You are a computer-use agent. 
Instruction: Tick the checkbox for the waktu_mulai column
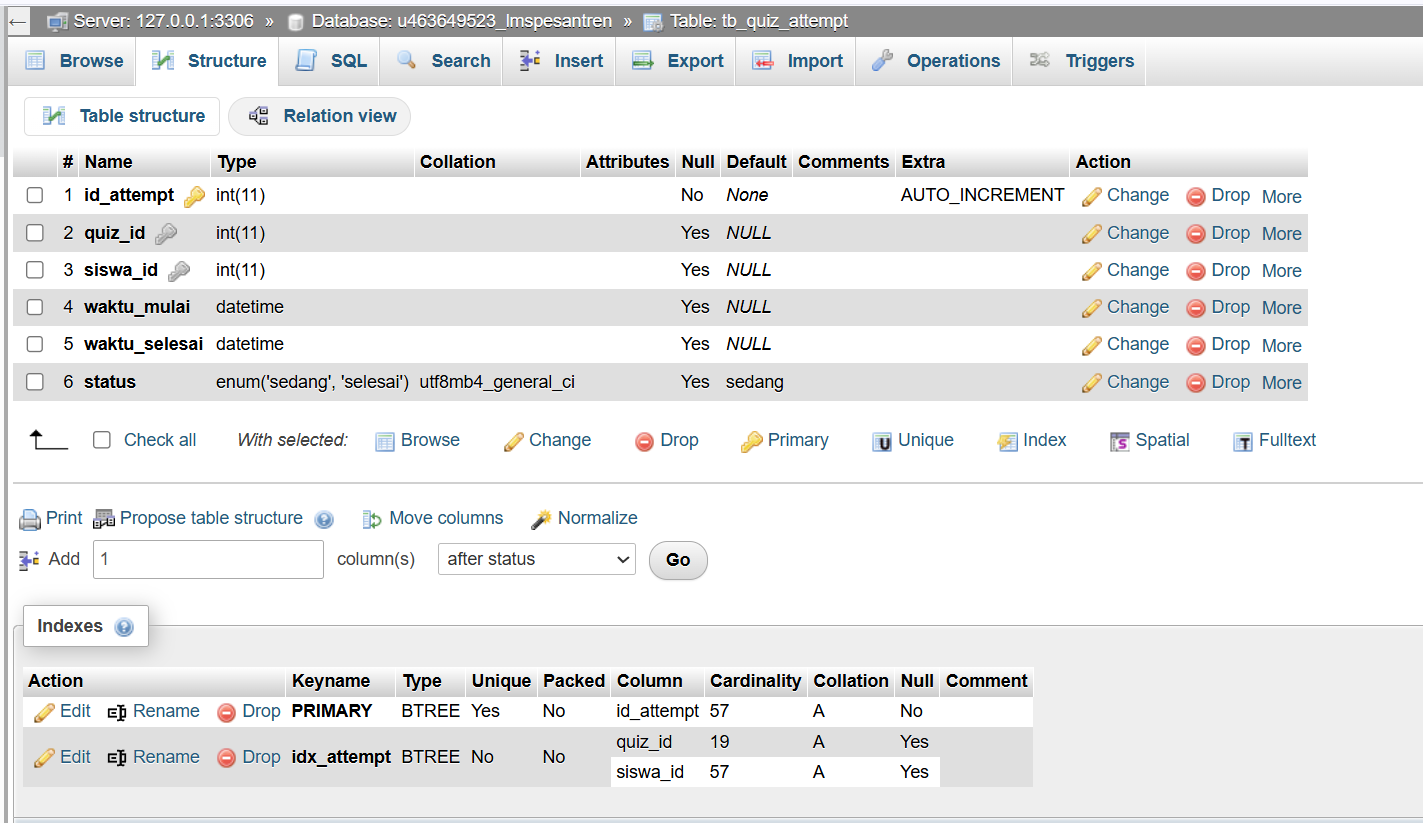pyautogui.click(x=35, y=307)
